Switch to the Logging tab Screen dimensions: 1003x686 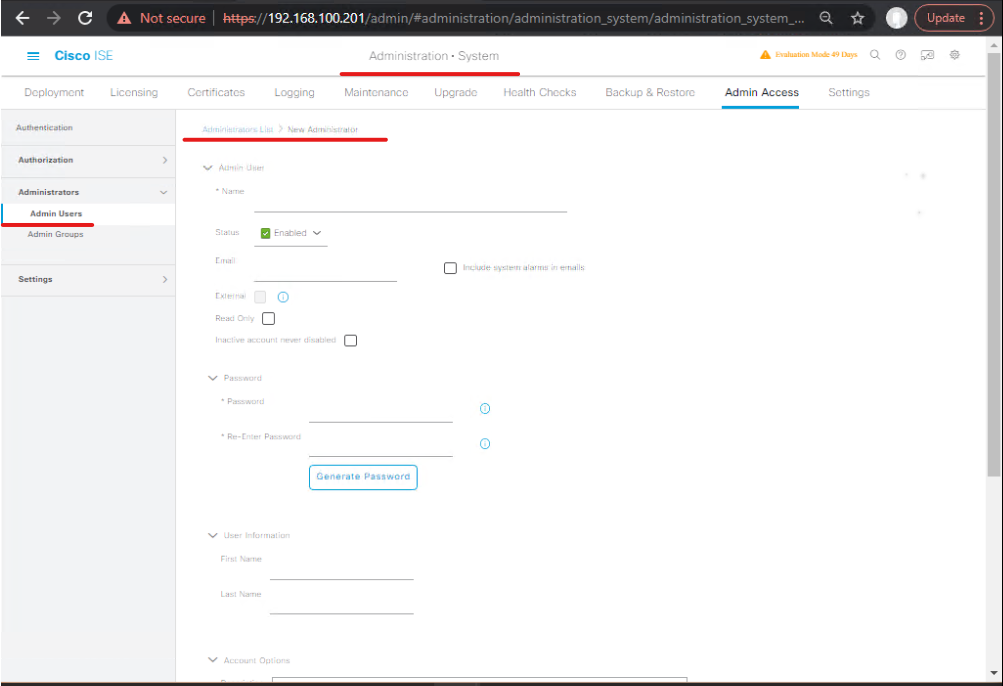click(294, 92)
